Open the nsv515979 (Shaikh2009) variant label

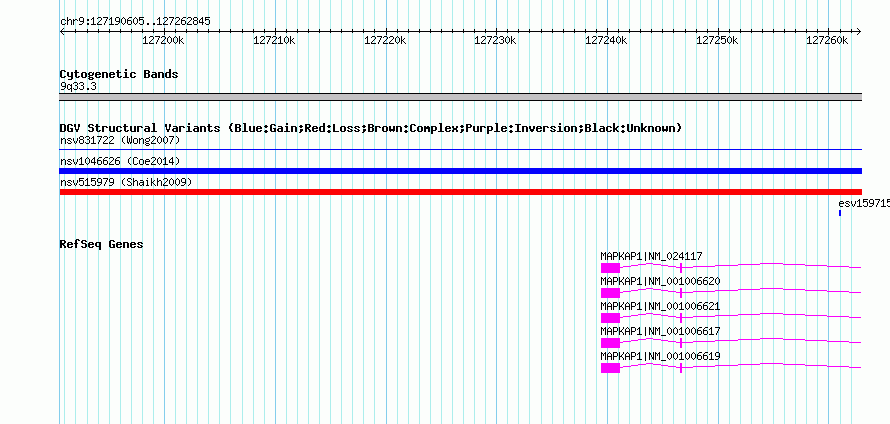tap(126, 182)
